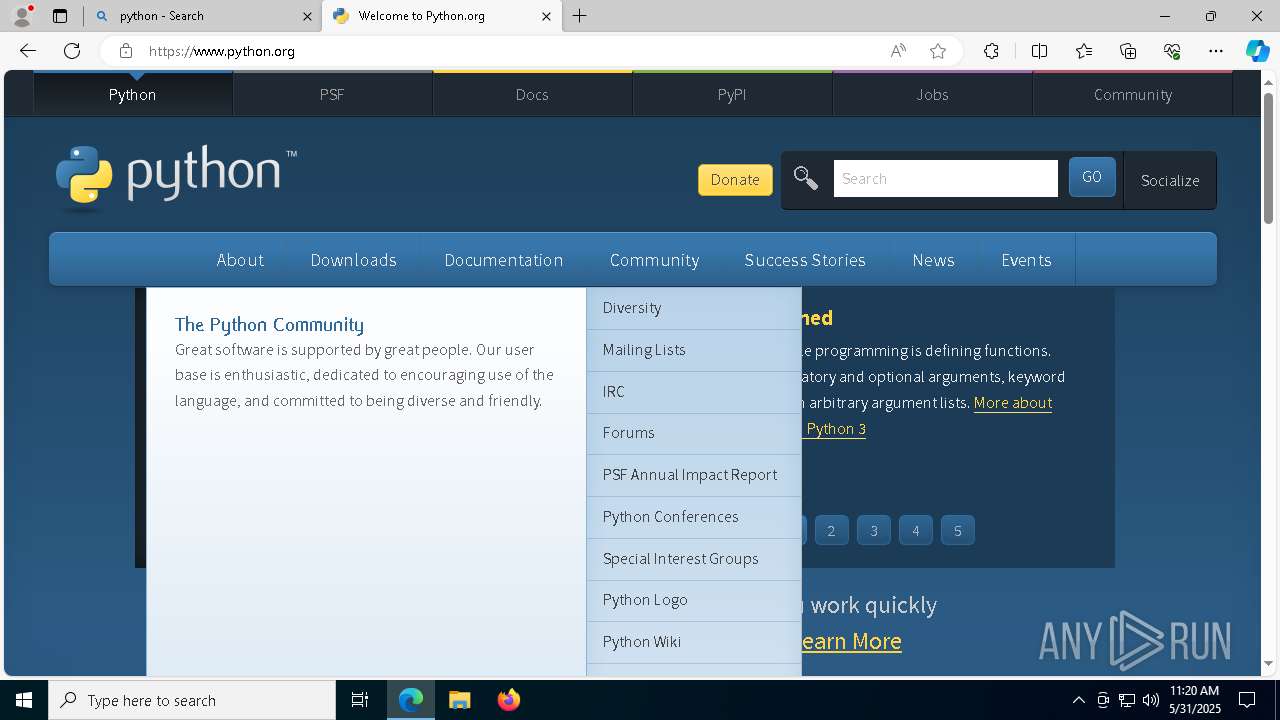
Task: Select the Community top-bar tab
Action: pyautogui.click(x=1132, y=94)
